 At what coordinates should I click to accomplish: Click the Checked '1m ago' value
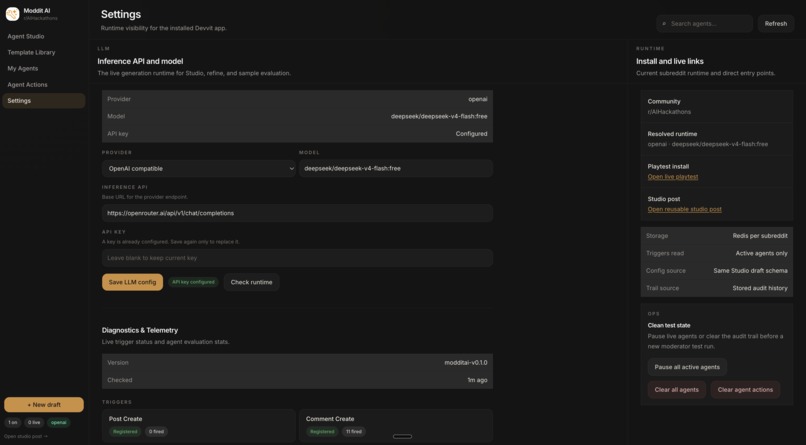coord(478,380)
